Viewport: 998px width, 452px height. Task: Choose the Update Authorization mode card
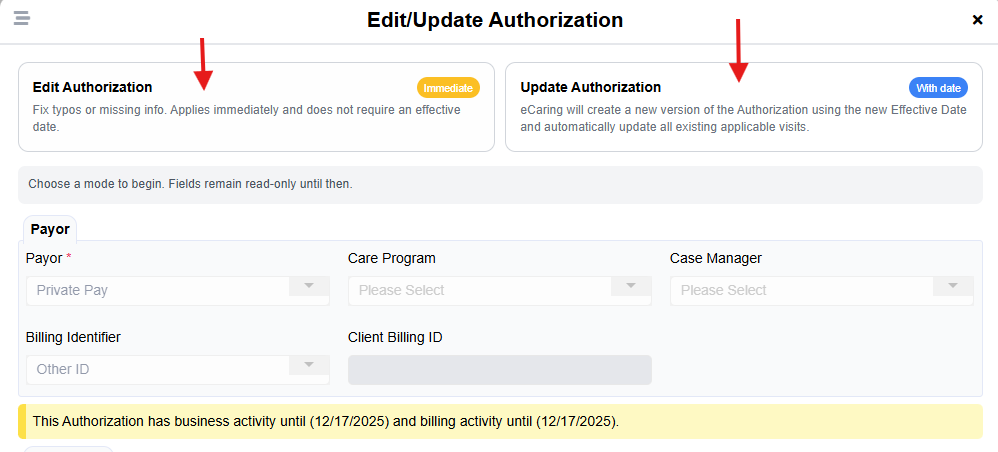coord(743,107)
